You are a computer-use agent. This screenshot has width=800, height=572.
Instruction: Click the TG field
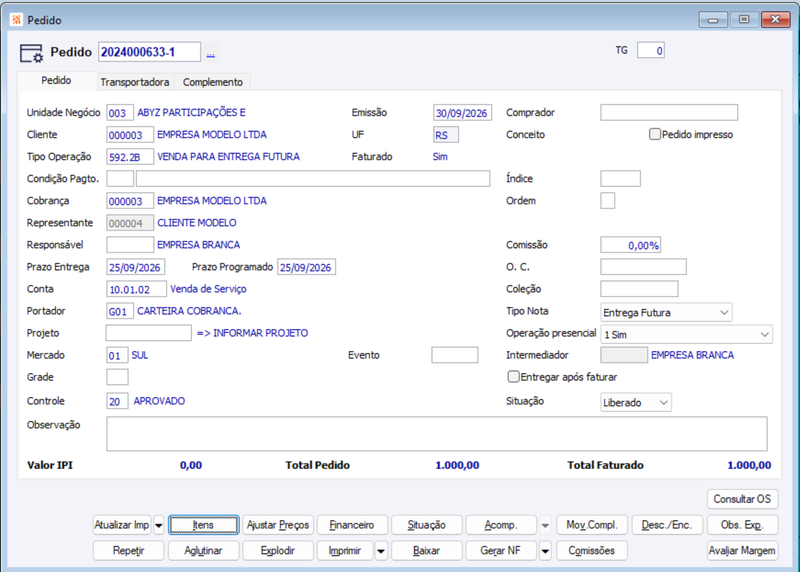point(651,51)
